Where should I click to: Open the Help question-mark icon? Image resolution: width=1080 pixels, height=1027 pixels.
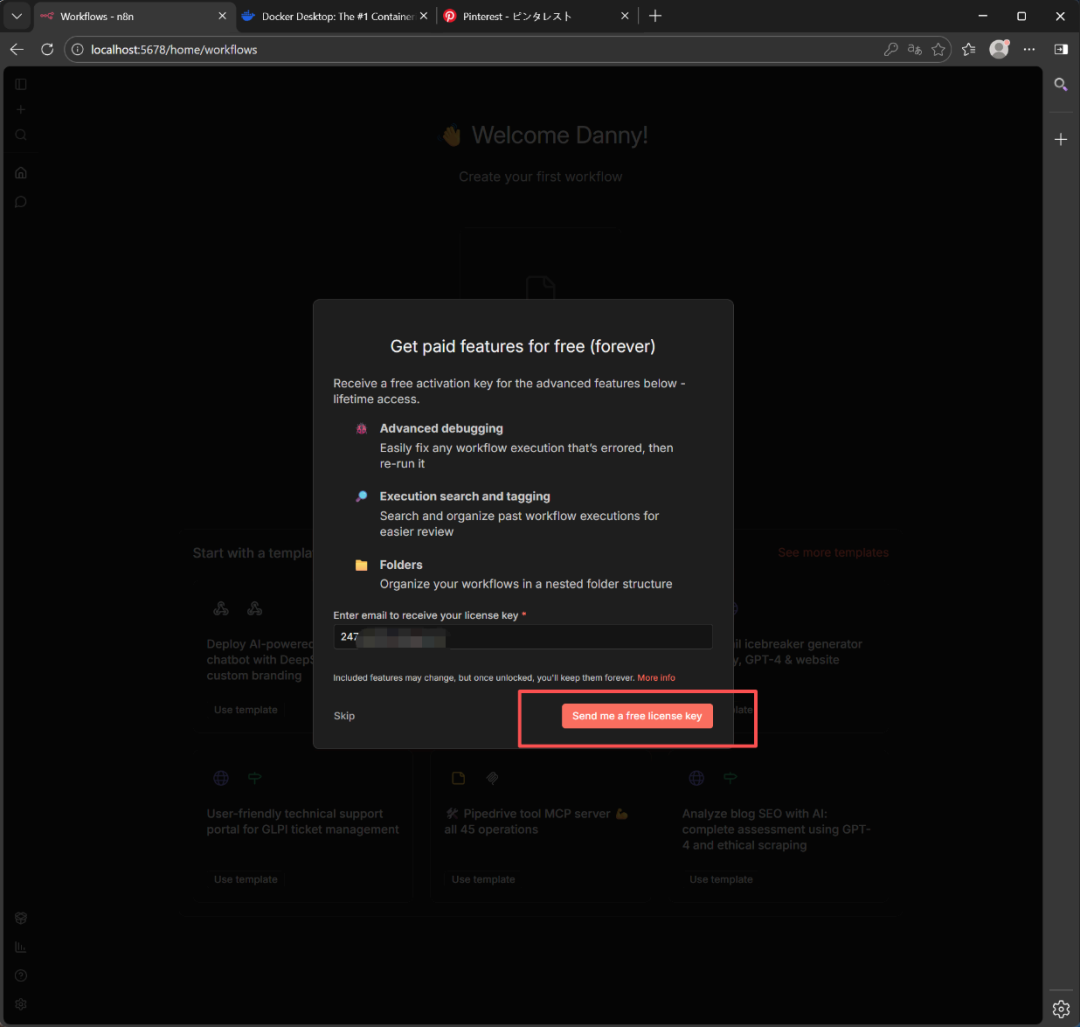pos(20,975)
